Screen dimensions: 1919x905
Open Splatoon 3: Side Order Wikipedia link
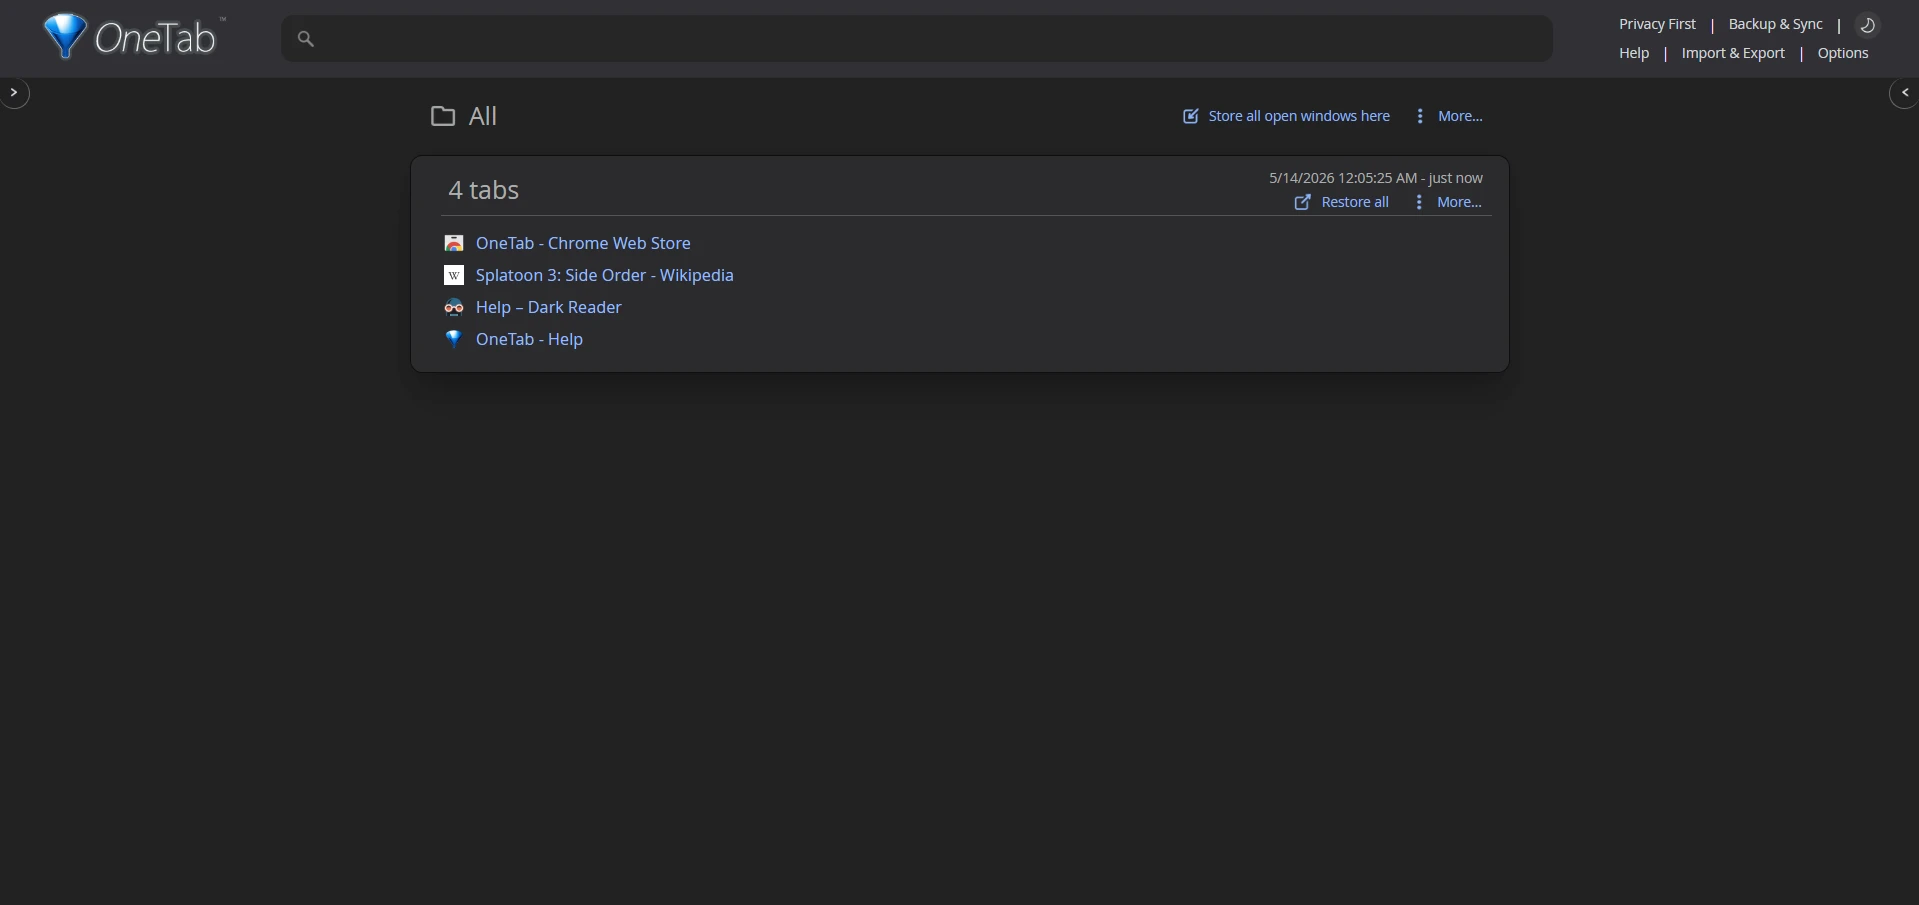(x=604, y=275)
